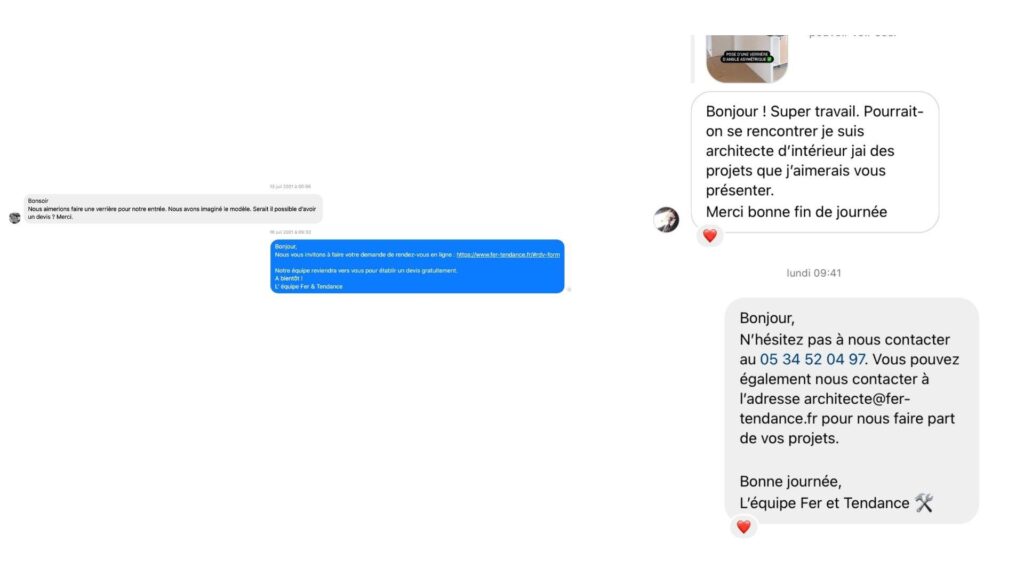This screenshot has width=1024, height=576.
Task: Click the read receipt indicator beside blue bubble
Action: [x=569, y=289]
